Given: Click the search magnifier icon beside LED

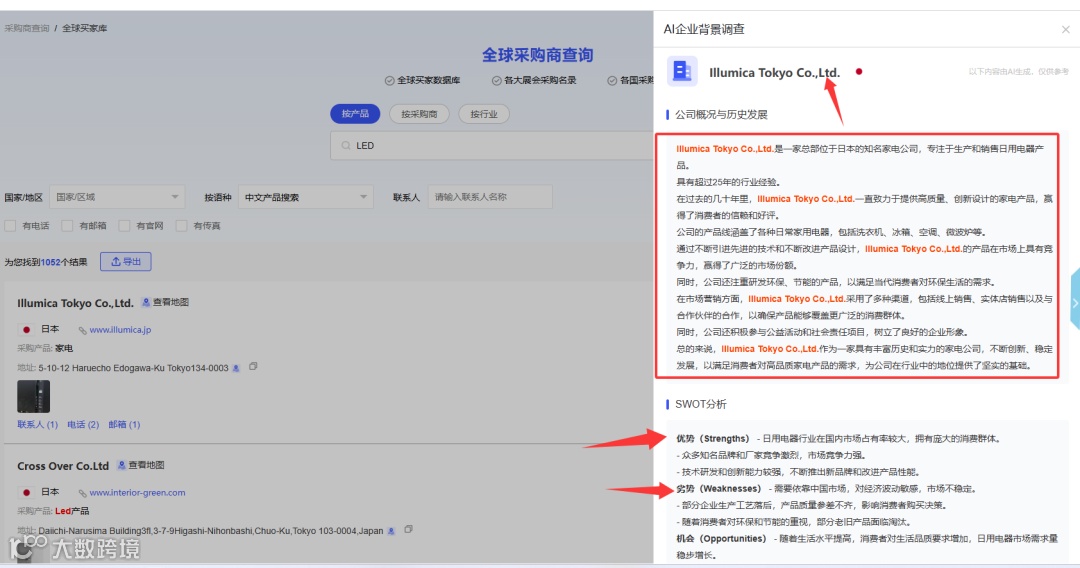Looking at the screenshot, I should tap(346, 145).
